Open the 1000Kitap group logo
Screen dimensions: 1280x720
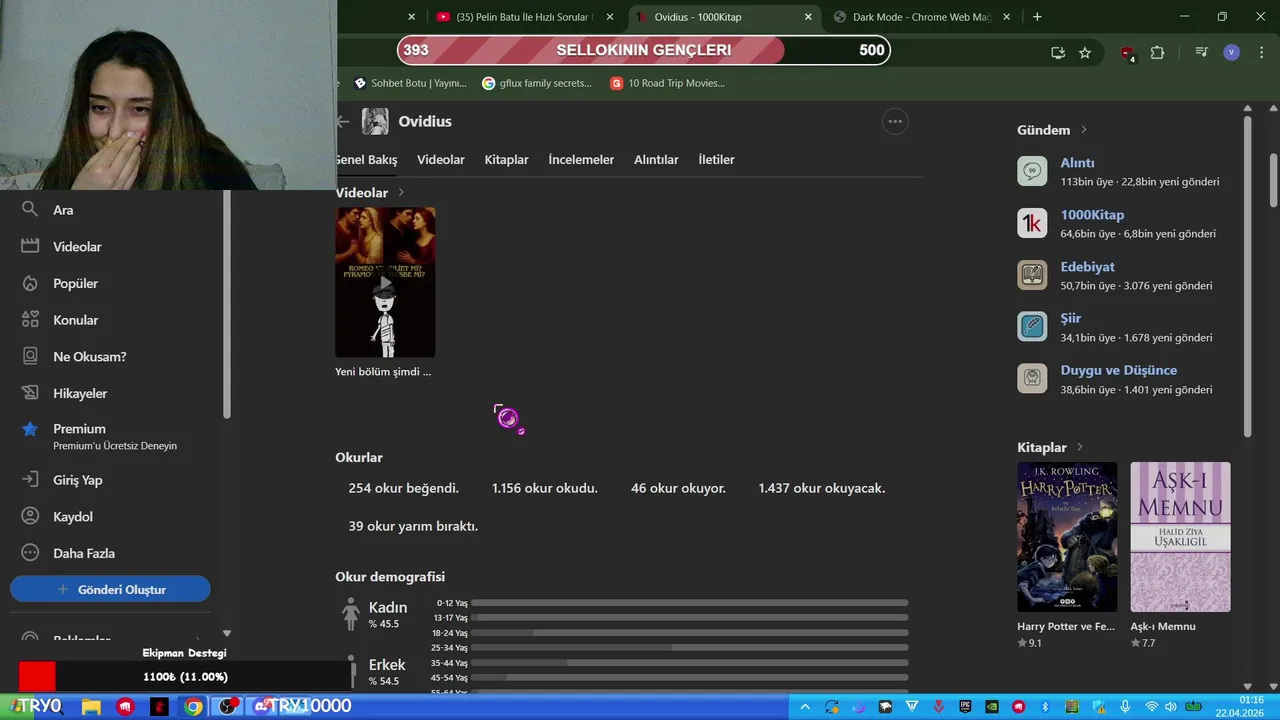pyautogui.click(x=1032, y=223)
